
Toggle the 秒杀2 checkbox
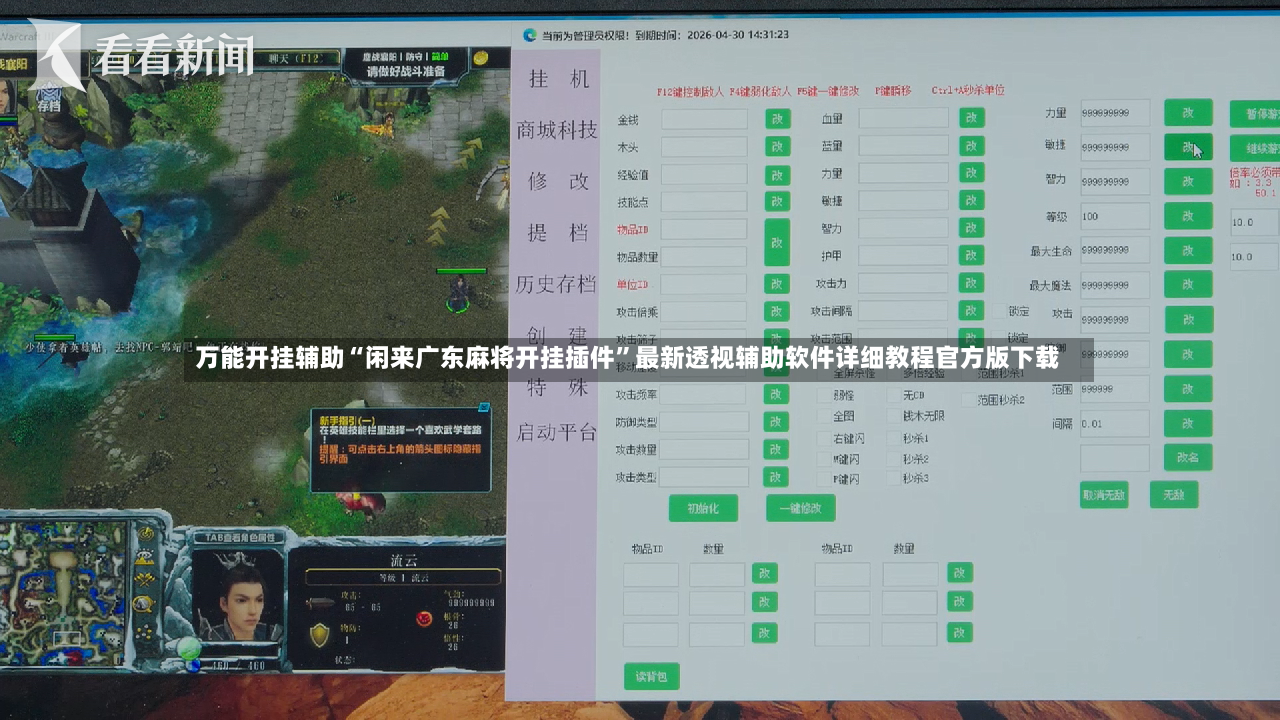(893, 459)
